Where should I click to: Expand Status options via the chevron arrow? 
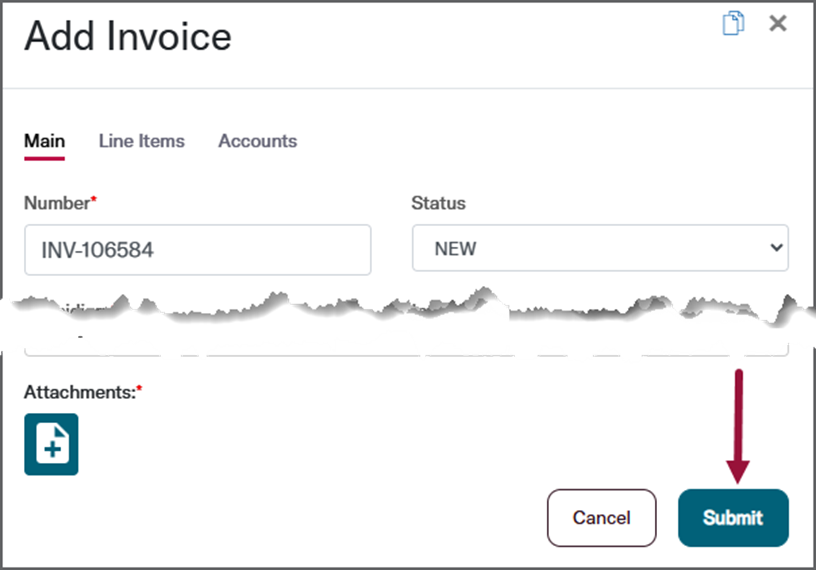[x=776, y=248]
